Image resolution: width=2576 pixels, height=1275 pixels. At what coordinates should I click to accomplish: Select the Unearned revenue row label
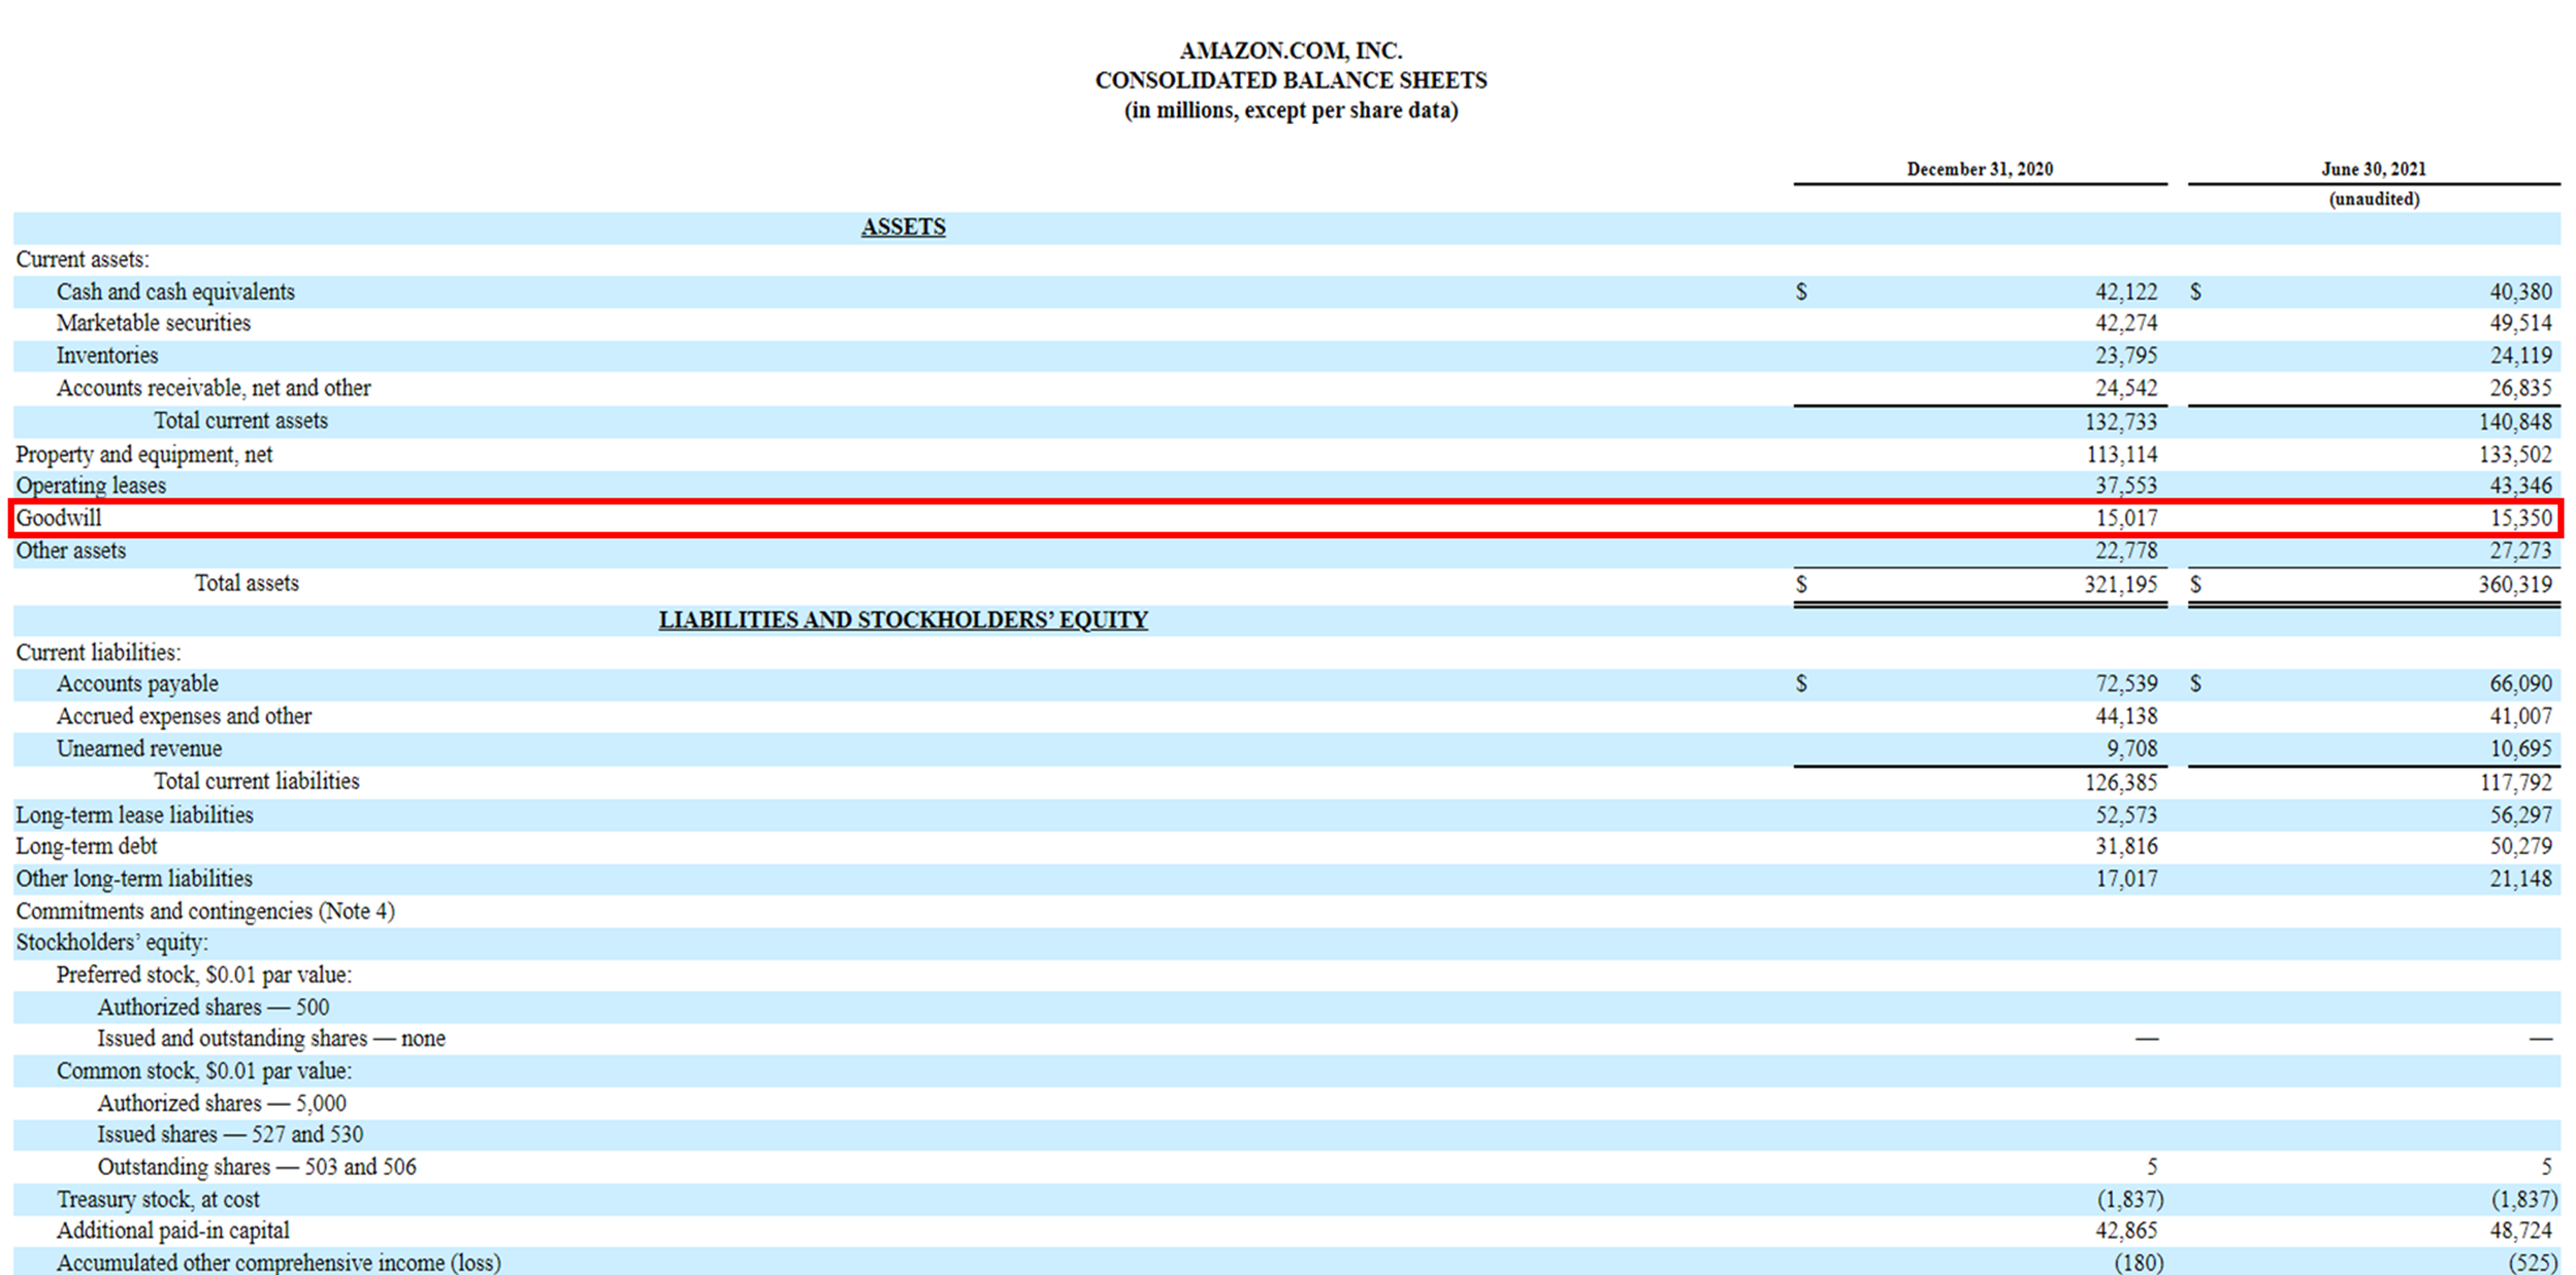click(x=139, y=749)
